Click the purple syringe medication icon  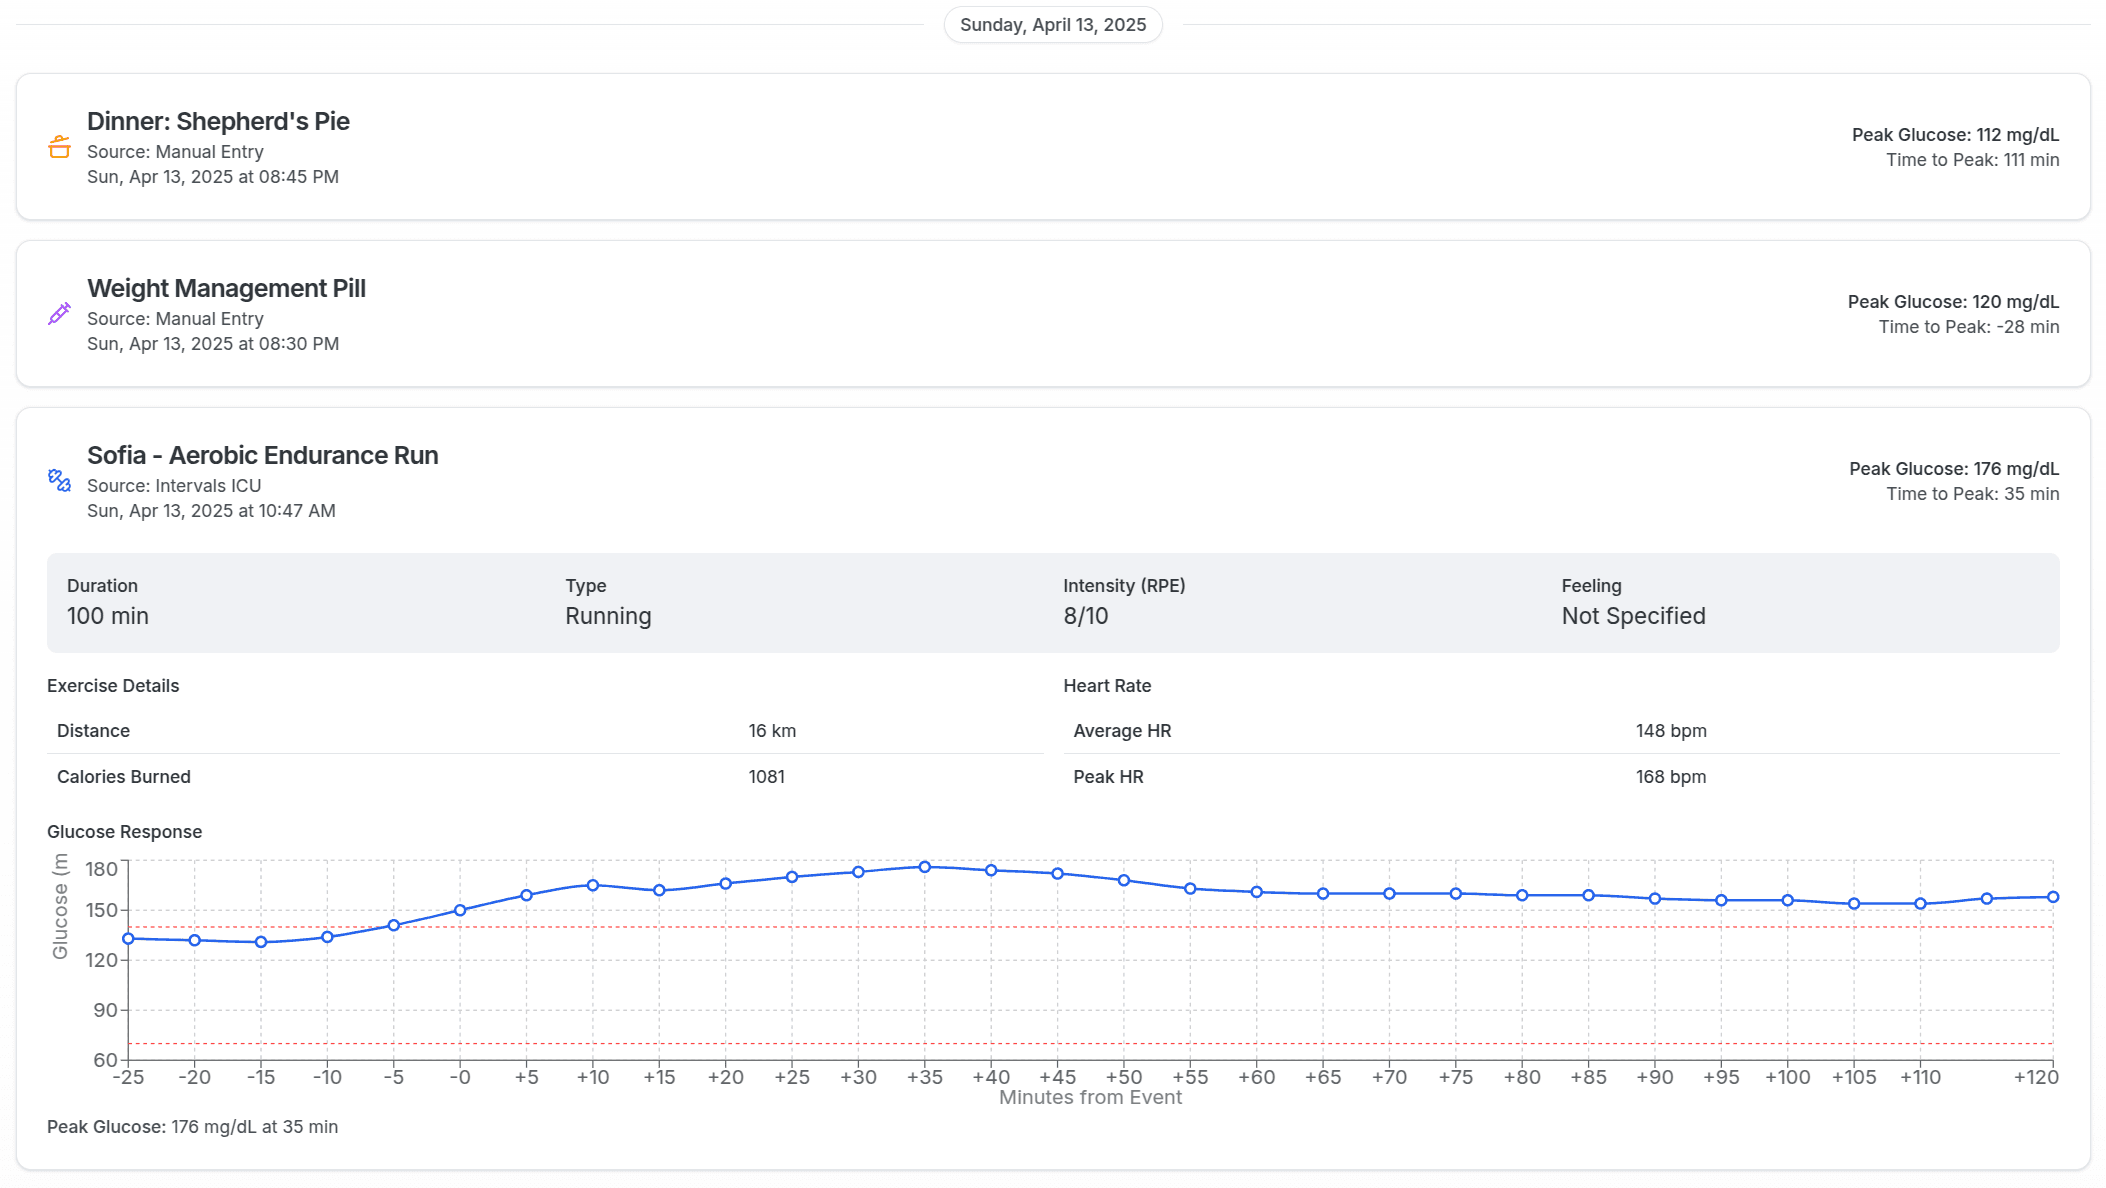tap(59, 314)
